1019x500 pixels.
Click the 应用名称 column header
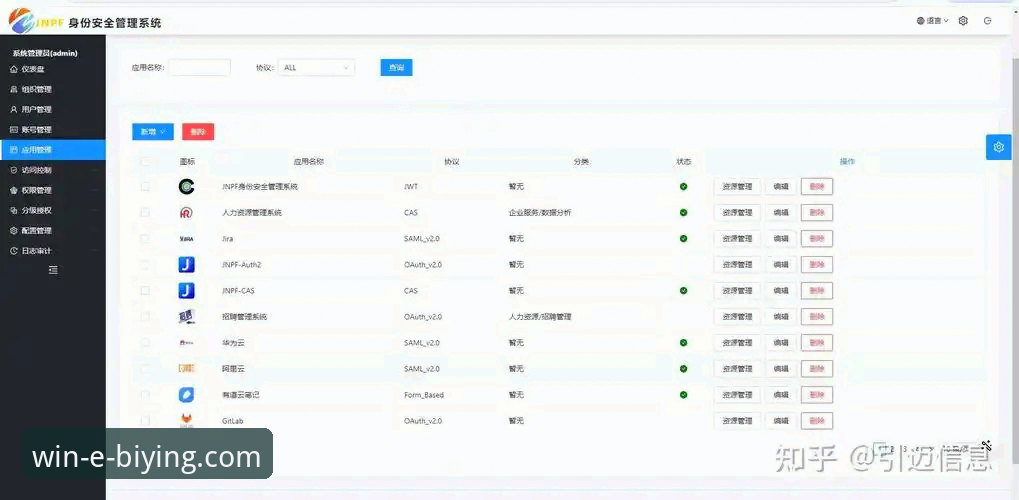pyautogui.click(x=309, y=161)
